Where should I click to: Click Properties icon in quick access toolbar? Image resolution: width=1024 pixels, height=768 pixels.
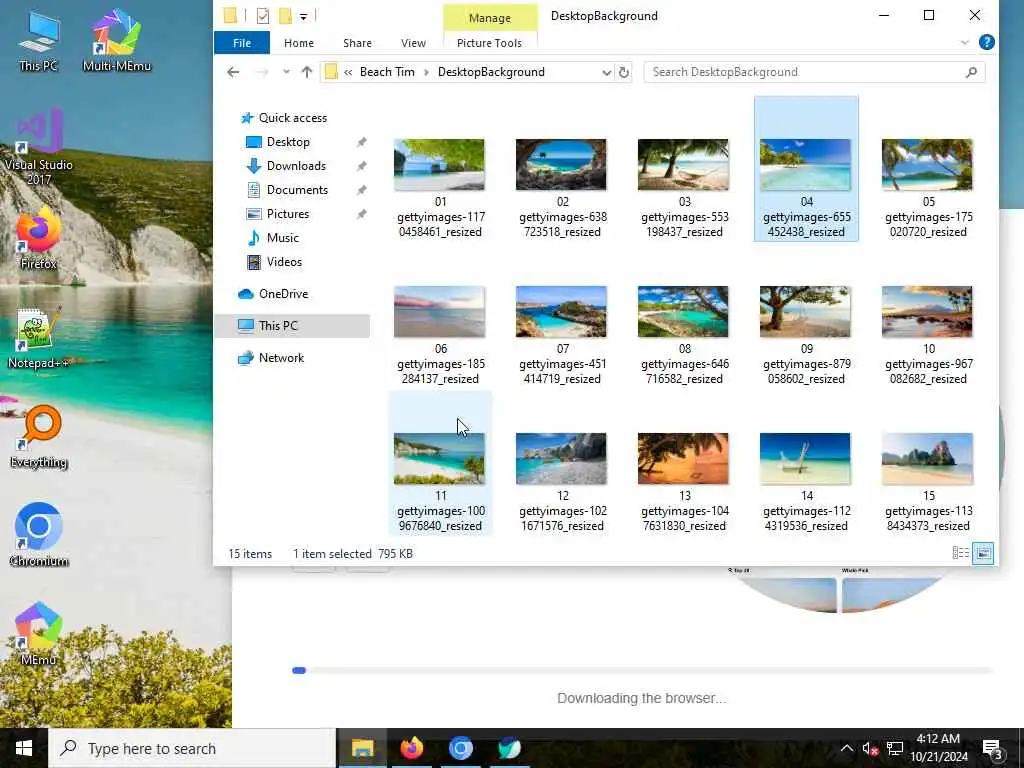[263, 16]
